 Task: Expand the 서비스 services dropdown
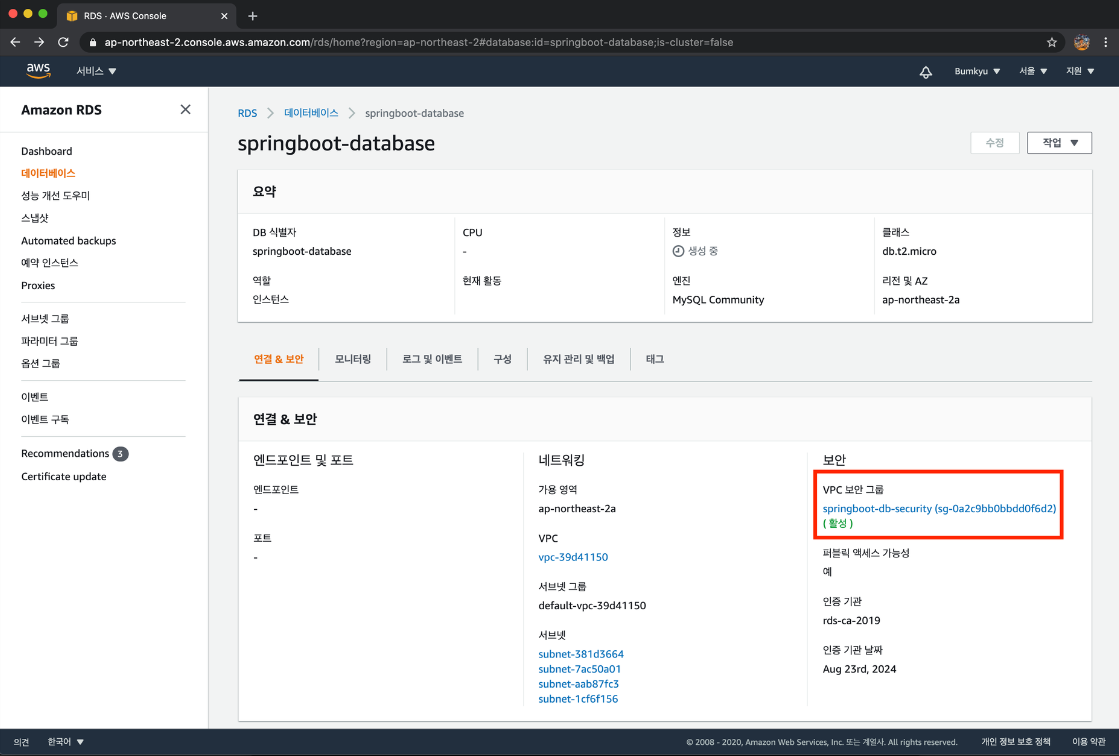click(96, 71)
